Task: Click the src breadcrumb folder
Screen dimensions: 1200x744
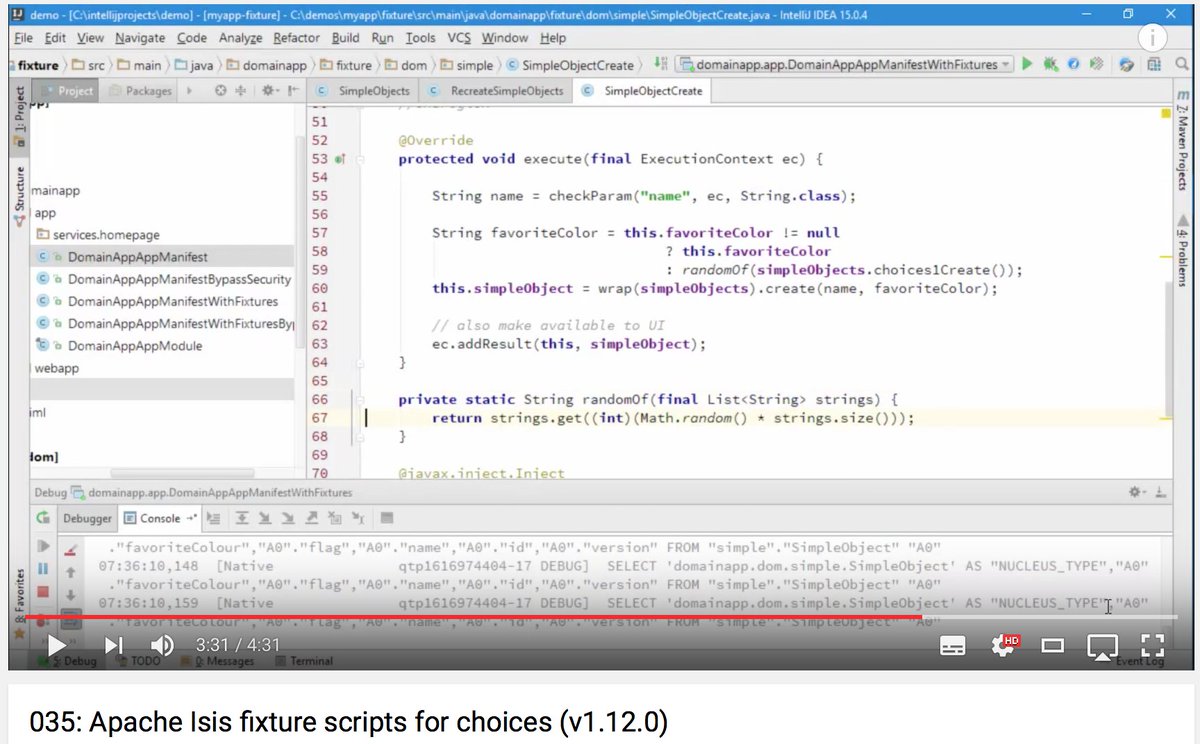Action: (87, 65)
